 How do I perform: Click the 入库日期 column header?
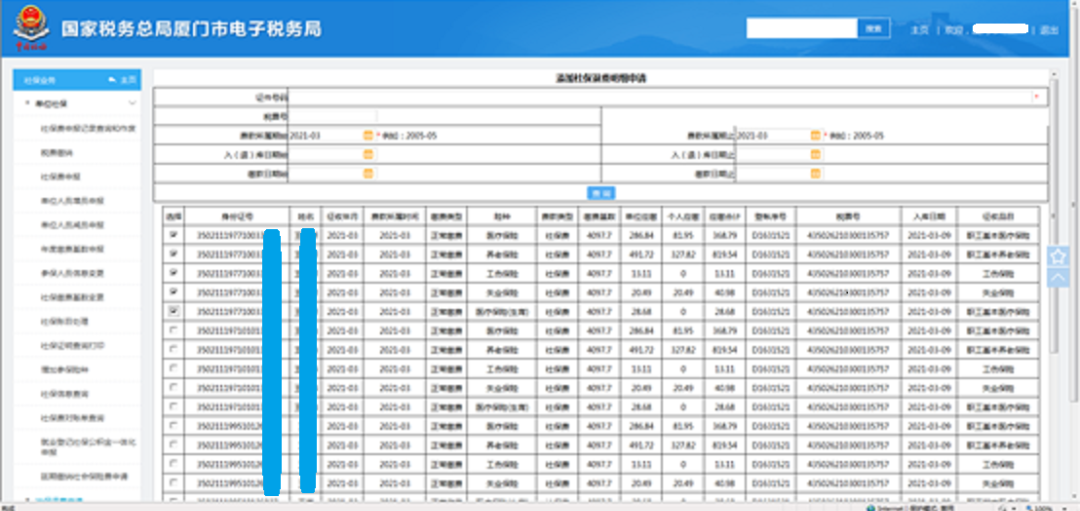(x=928, y=215)
